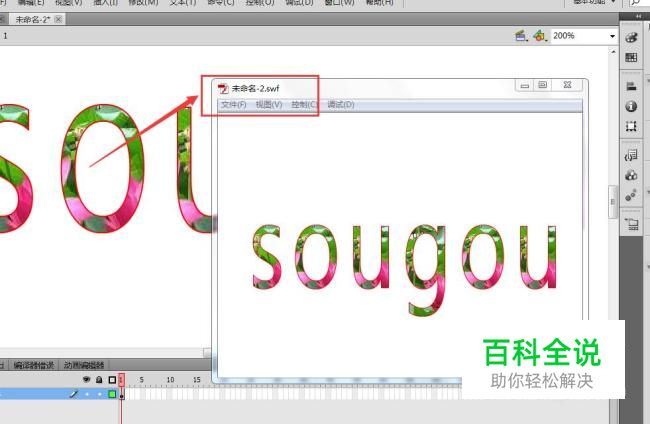The image size is (650, 424).
Task: Minimize the 未命名-2.swf preview window
Action: 525,85
